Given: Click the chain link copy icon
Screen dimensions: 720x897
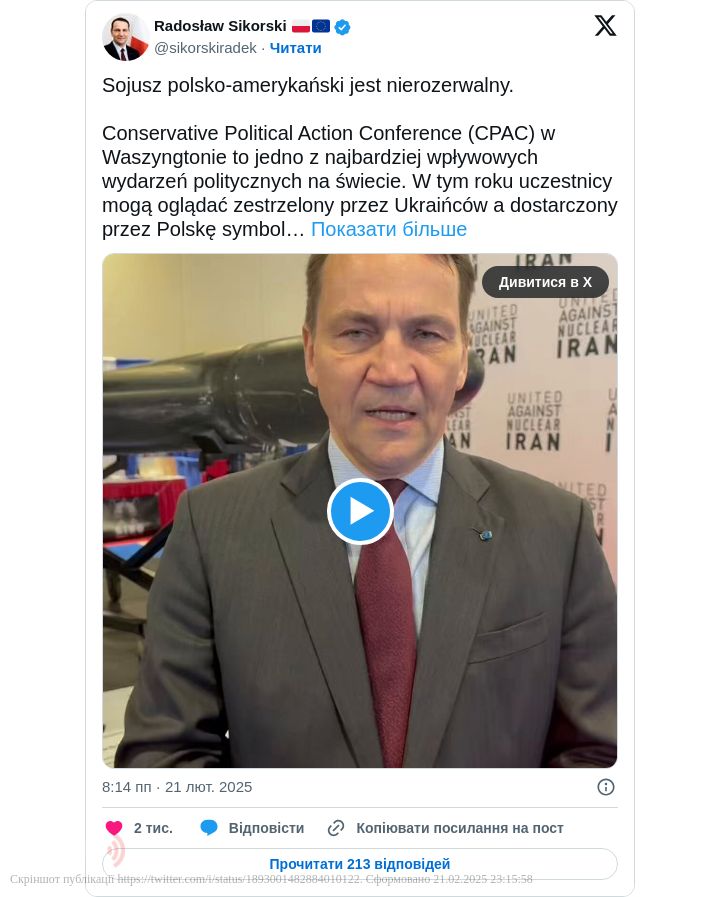Looking at the screenshot, I should 336,828.
